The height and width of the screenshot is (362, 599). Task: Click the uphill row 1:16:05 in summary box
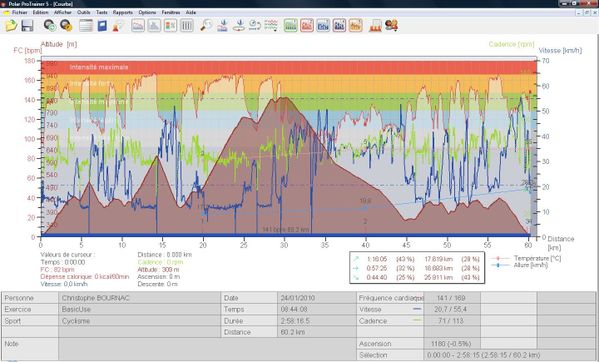(x=417, y=259)
